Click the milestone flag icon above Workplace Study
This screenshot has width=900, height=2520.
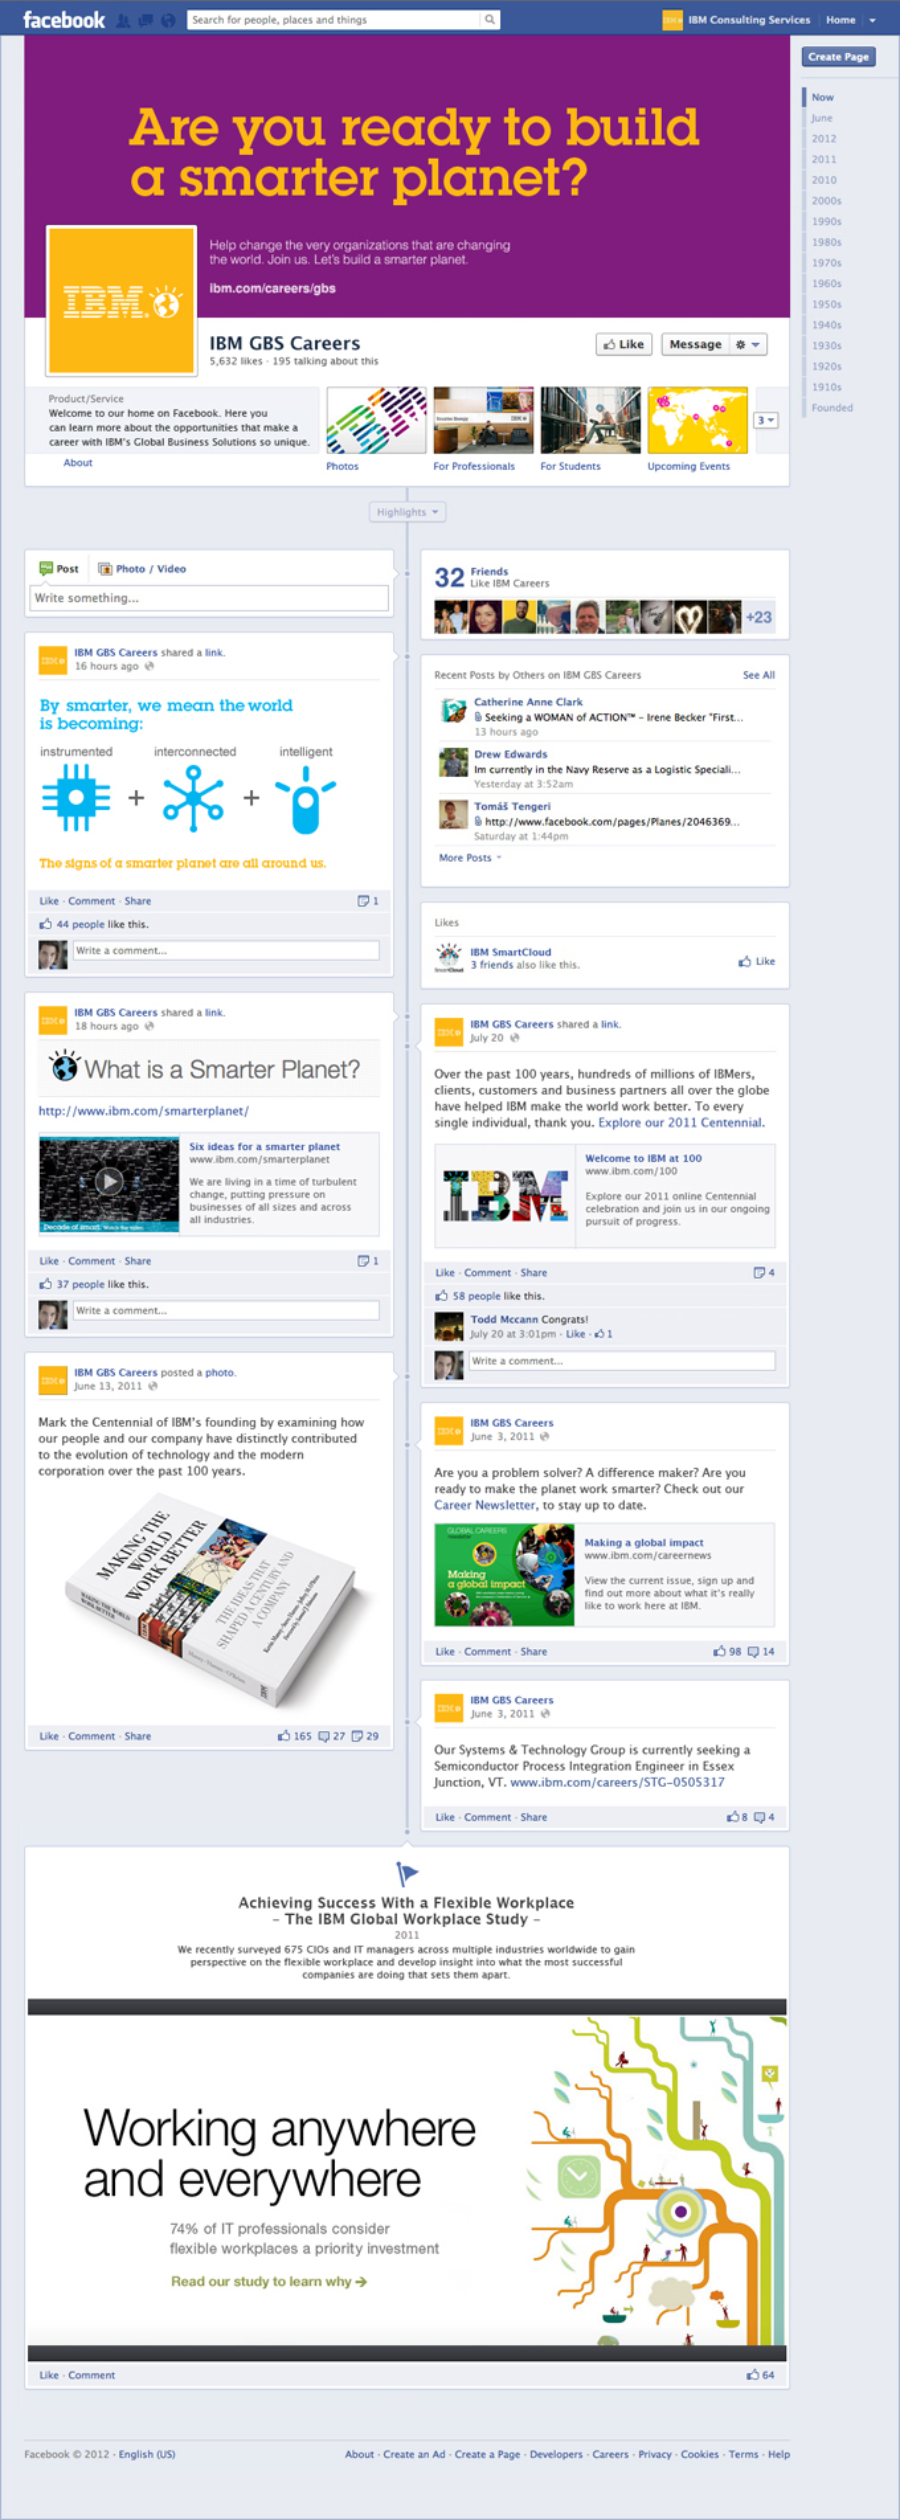pyautogui.click(x=407, y=1873)
